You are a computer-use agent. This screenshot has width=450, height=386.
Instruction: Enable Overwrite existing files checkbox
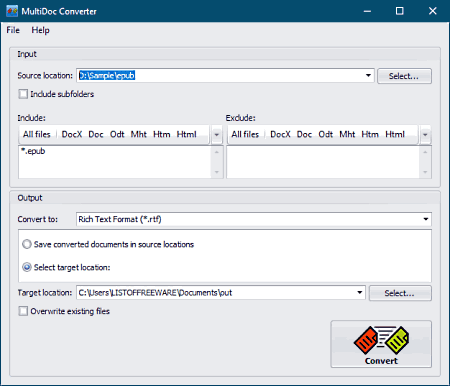click(23, 311)
